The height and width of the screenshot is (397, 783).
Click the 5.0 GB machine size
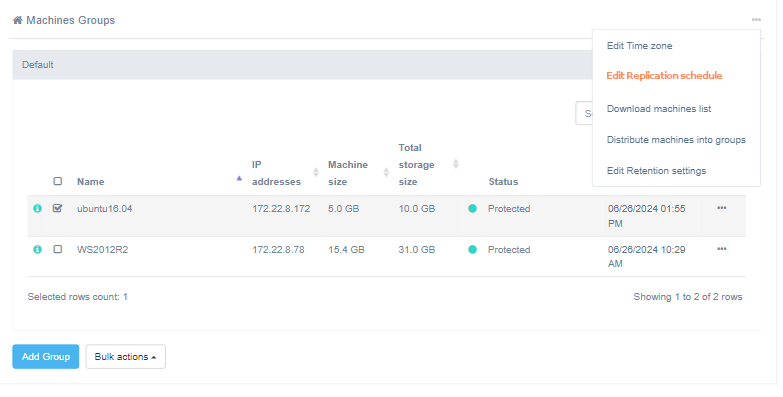(x=344, y=209)
